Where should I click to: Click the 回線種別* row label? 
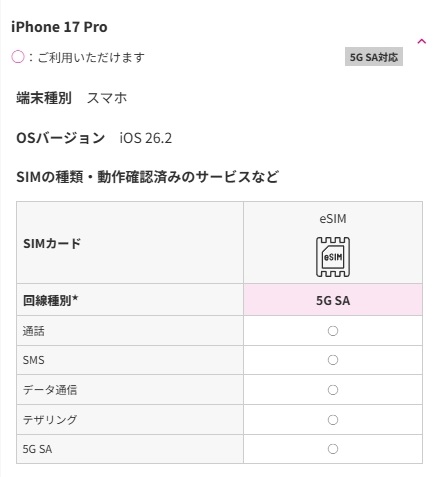pos(50,300)
